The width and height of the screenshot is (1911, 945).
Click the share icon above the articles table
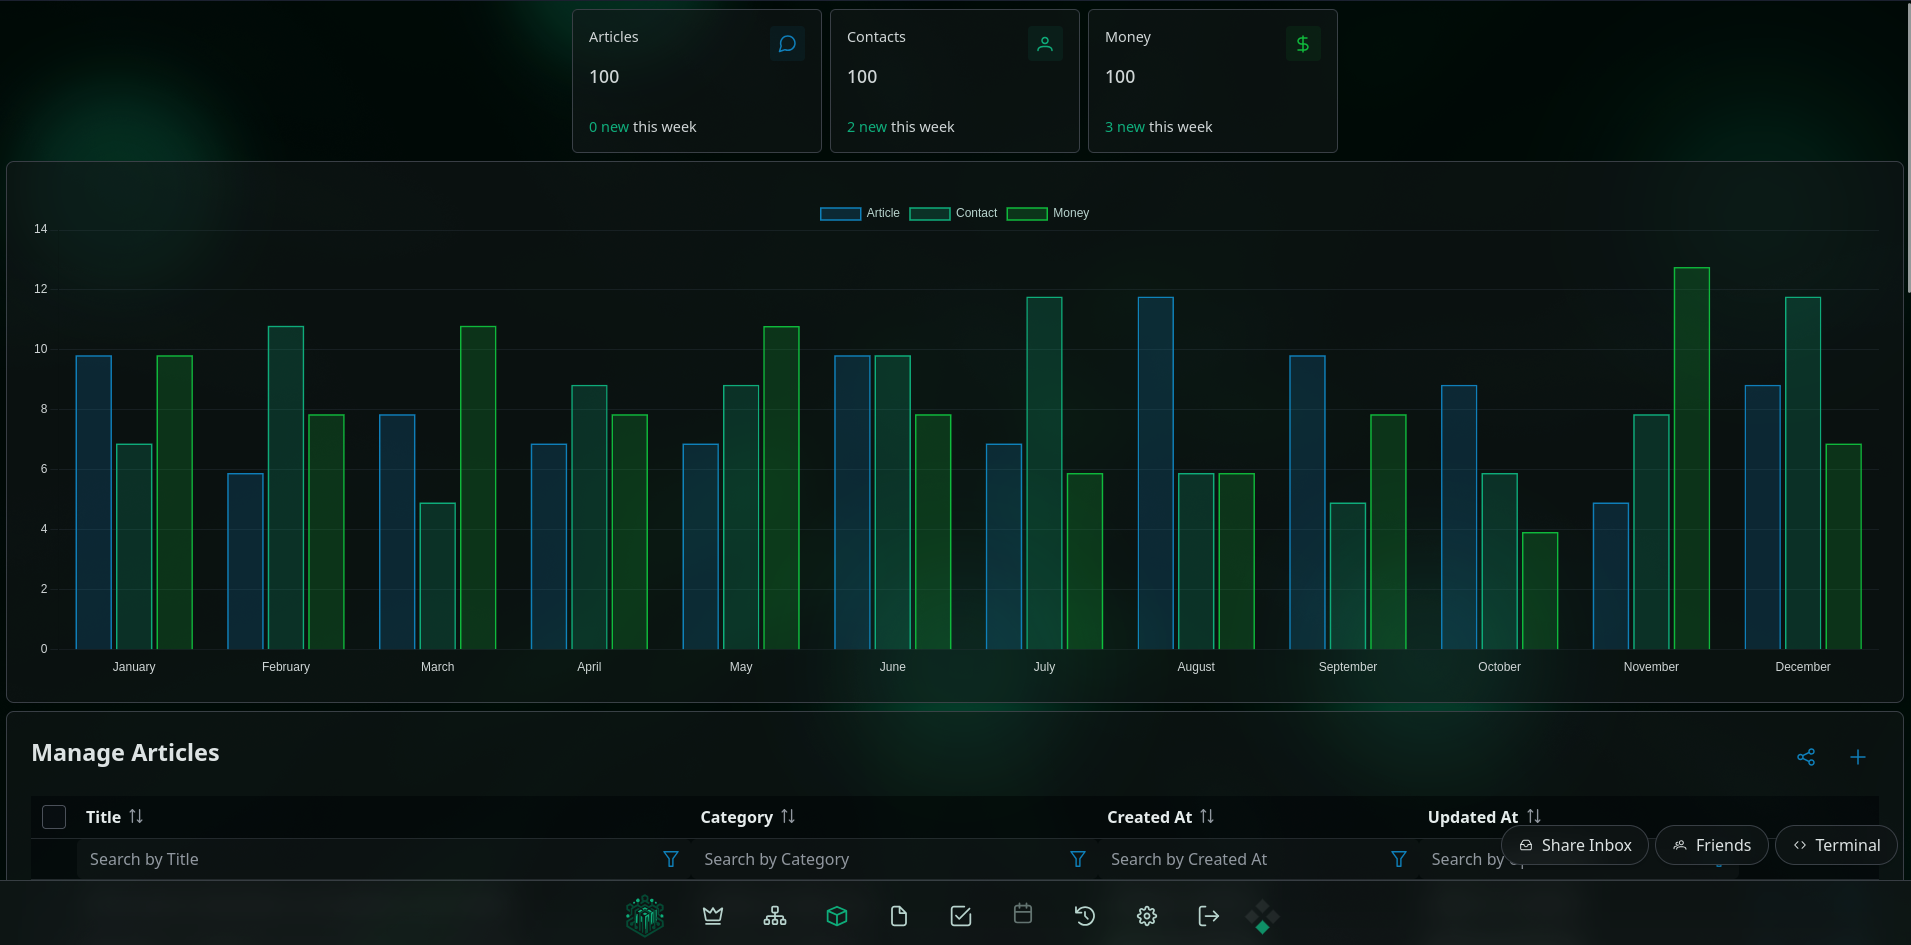[1807, 757]
